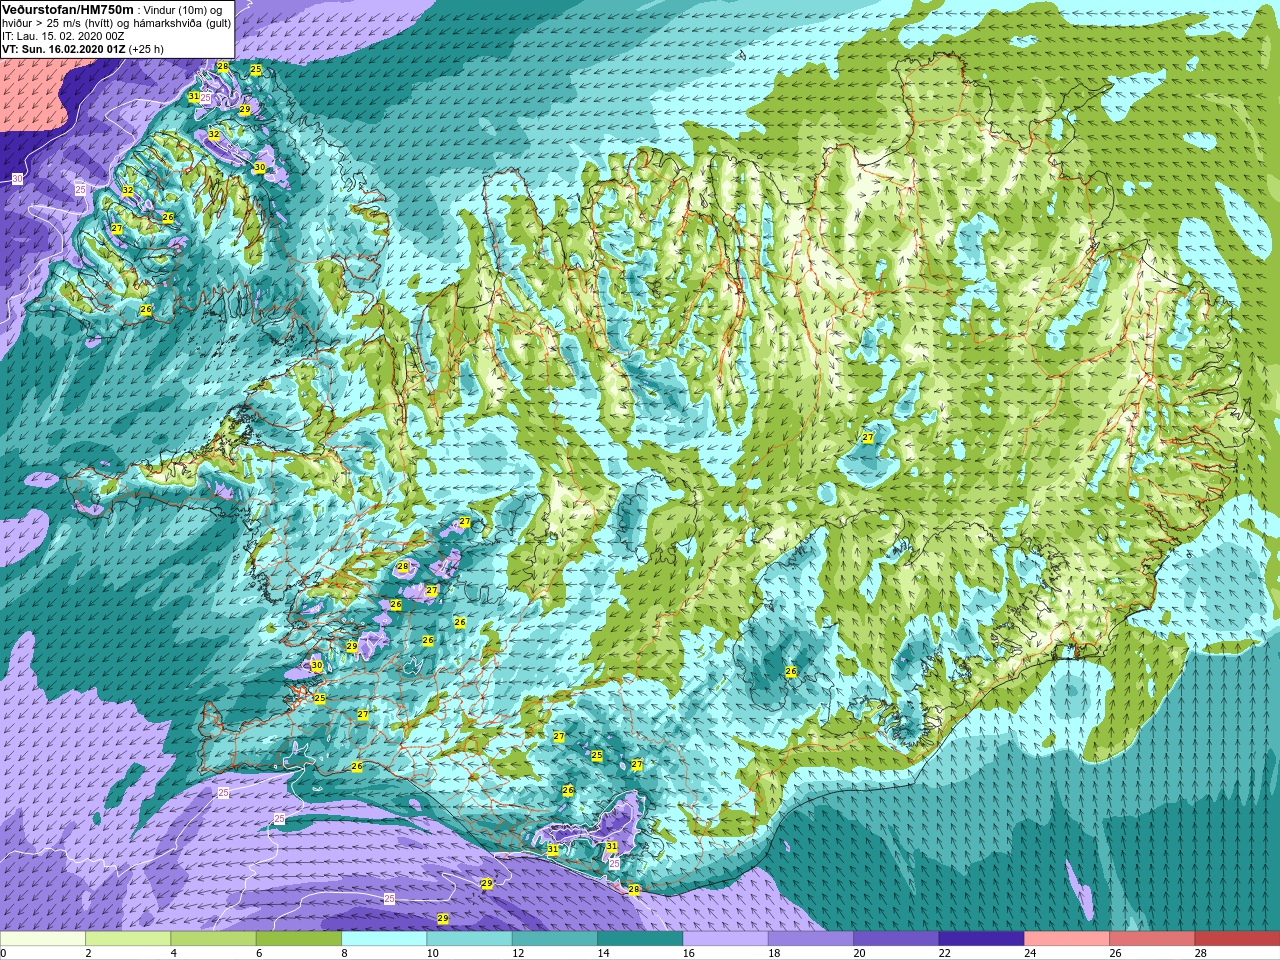Pick the 4–6 m/s green legend swatch
The image size is (1280, 960).
[x=213, y=939]
